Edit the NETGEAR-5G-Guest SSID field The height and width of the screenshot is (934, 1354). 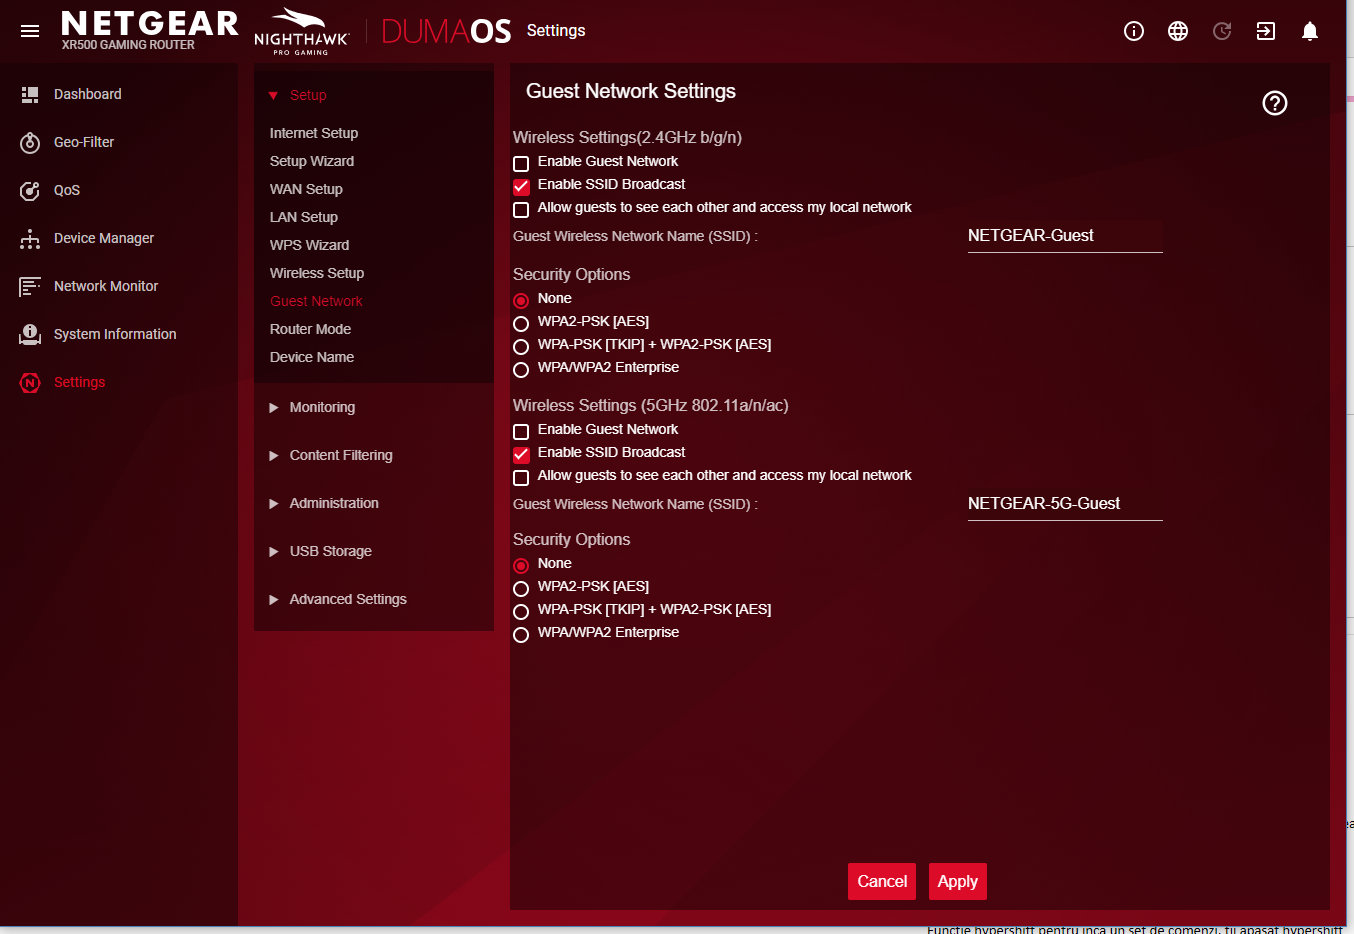(x=1064, y=504)
